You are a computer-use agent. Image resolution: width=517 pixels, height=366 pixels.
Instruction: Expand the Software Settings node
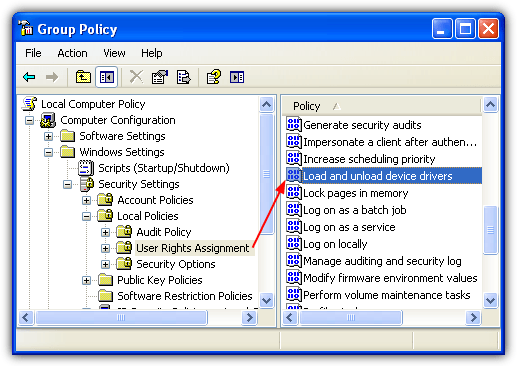click(x=48, y=136)
